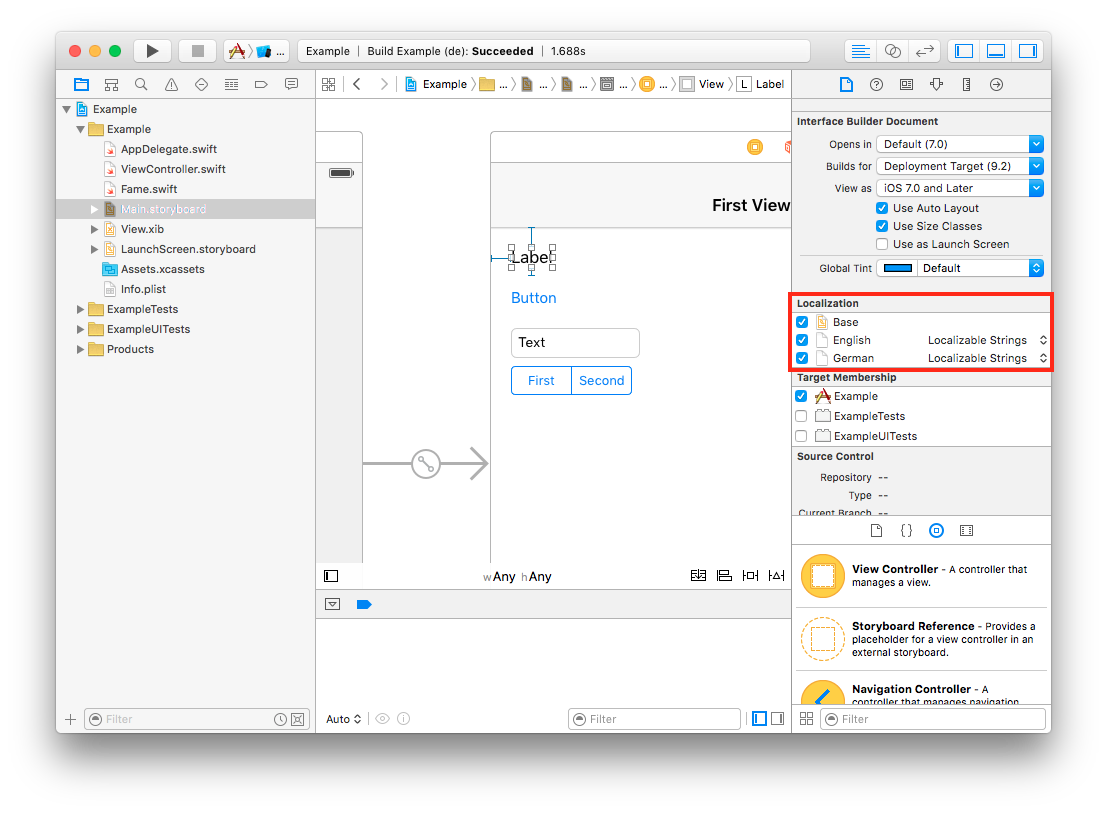Show the connections inspector
This screenshot has height=813, width=1107.
[x=996, y=85]
